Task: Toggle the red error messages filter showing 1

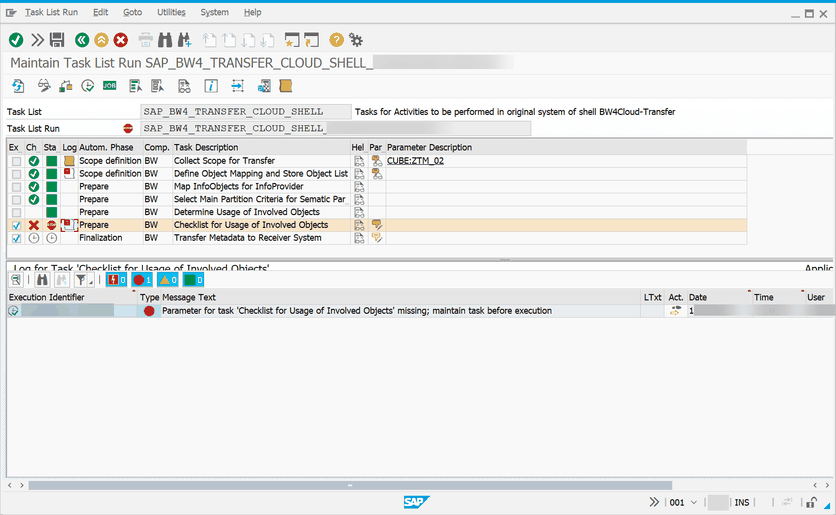Action: tap(142, 280)
